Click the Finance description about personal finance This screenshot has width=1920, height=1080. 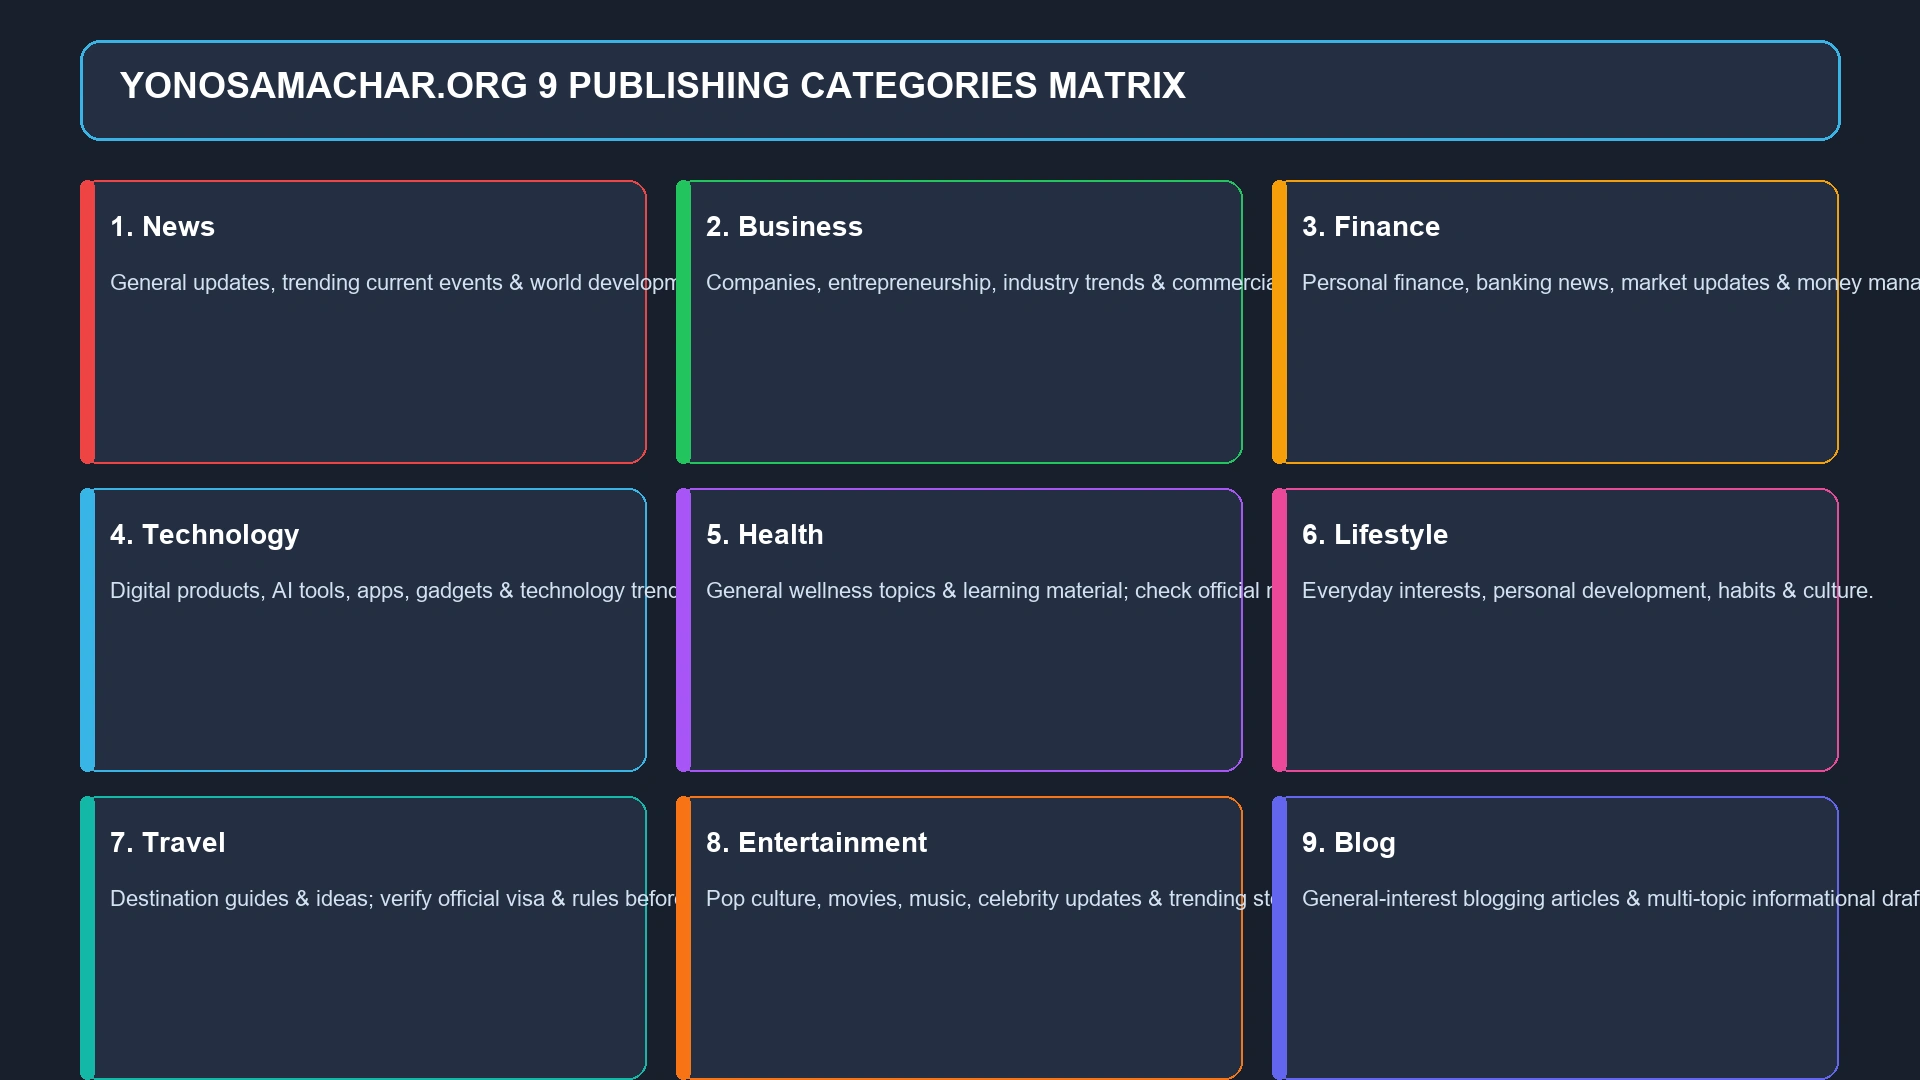[1610, 283]
